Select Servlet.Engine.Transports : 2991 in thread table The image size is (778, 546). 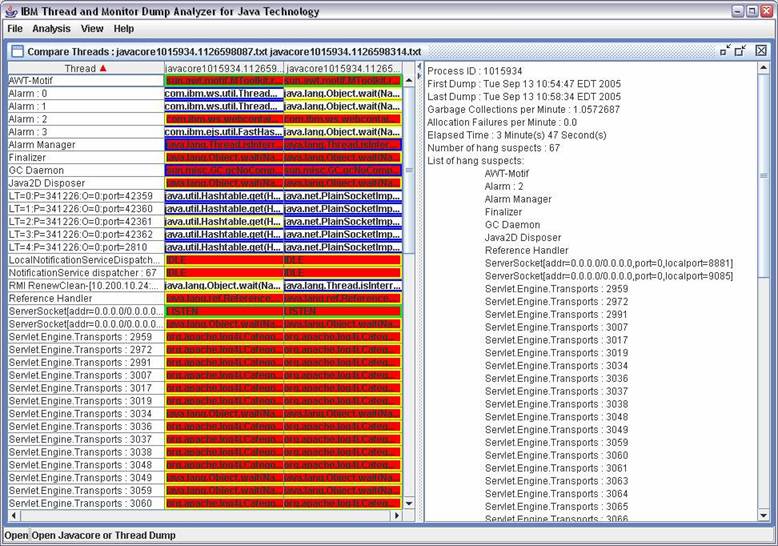click(x=205, y=363)
